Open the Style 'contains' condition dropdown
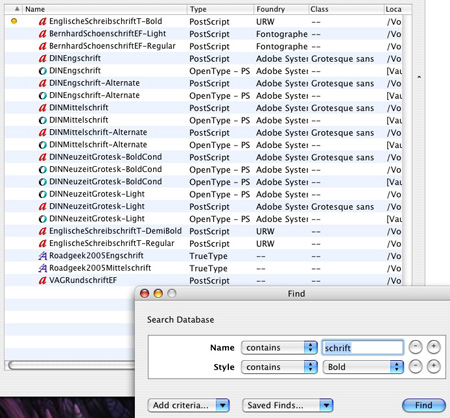Image resolution: width=450 pixels, height=418 pixels. pyautogui.click(x=279, y=367)
